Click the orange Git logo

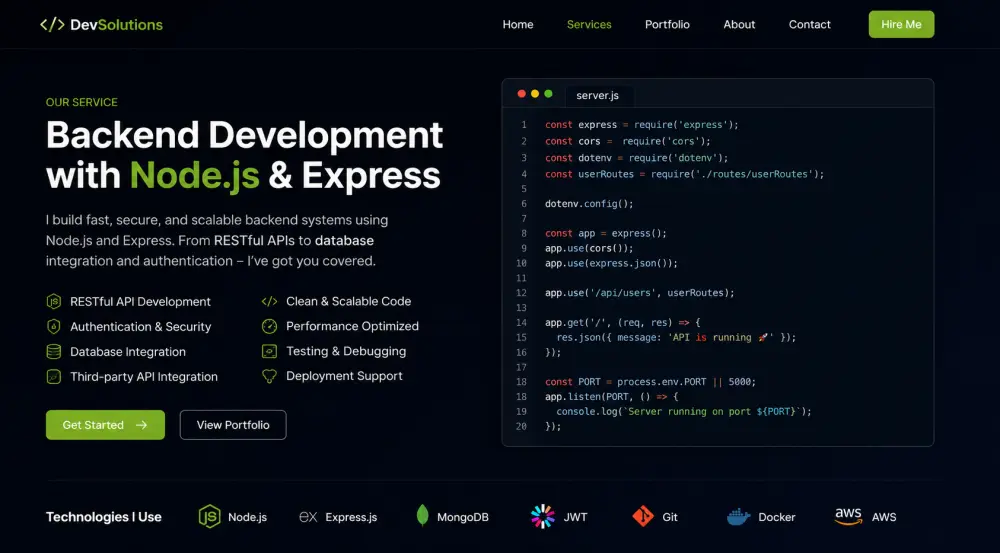click(x=643, y=516)
